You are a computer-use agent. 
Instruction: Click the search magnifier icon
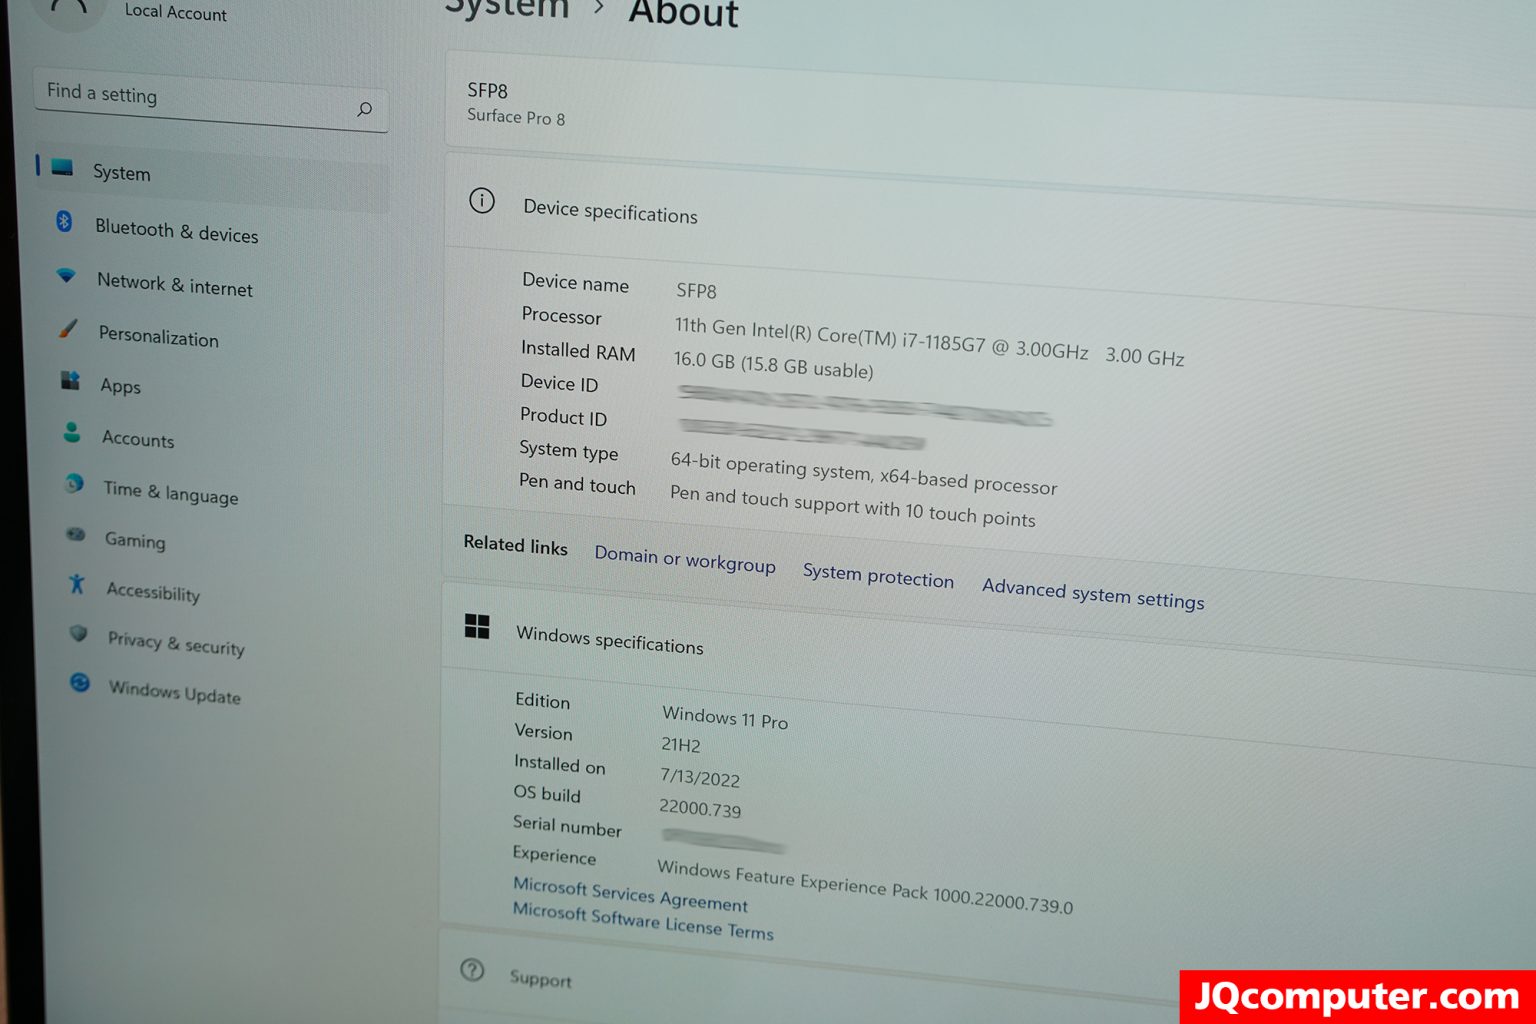[x=365, y=109]
